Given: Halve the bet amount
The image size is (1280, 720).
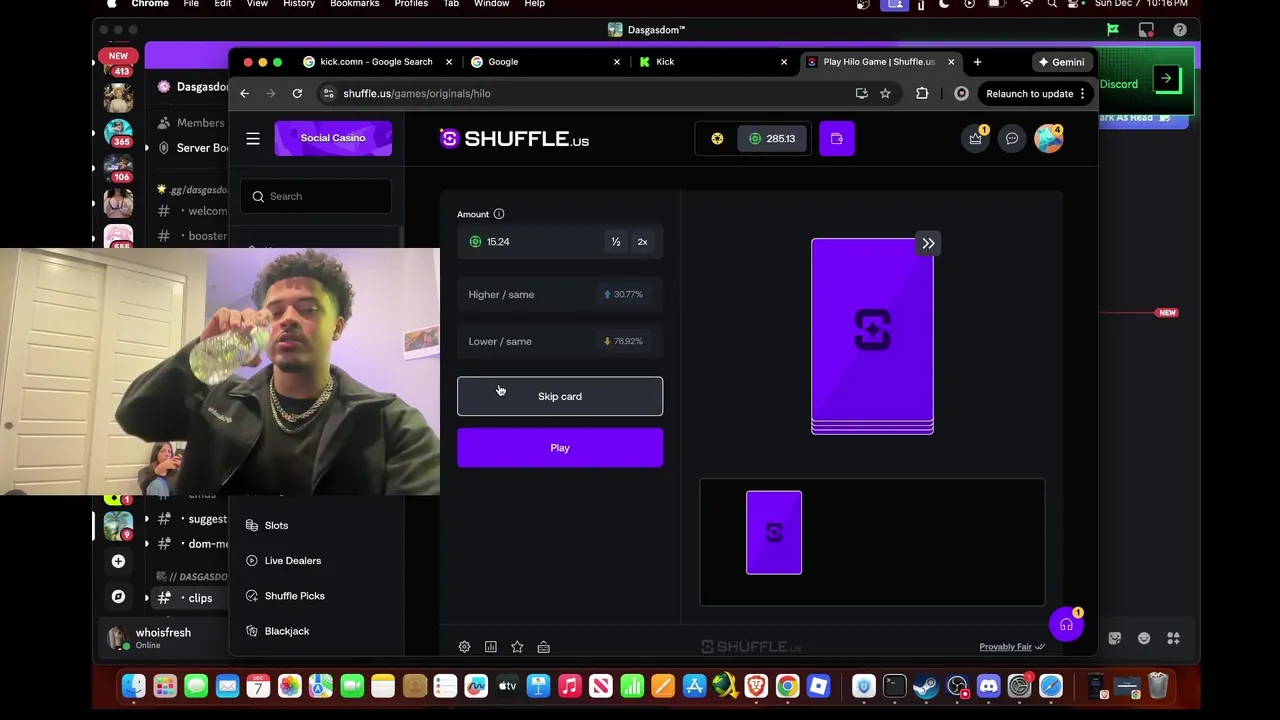Looking at the screenshot, I should 616,242.
